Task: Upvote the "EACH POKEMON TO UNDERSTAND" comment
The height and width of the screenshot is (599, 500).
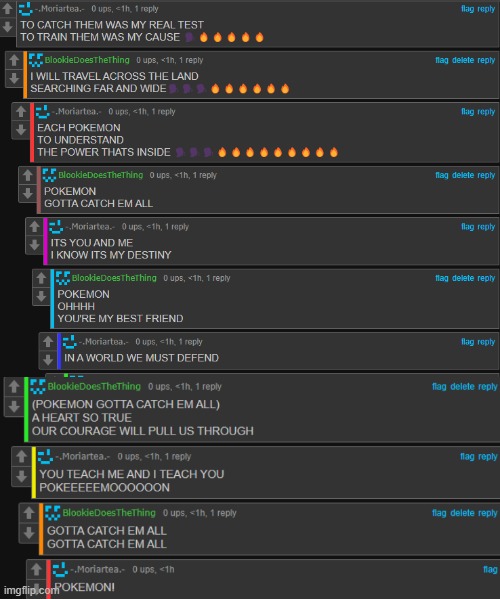Action: click(21, 112)
